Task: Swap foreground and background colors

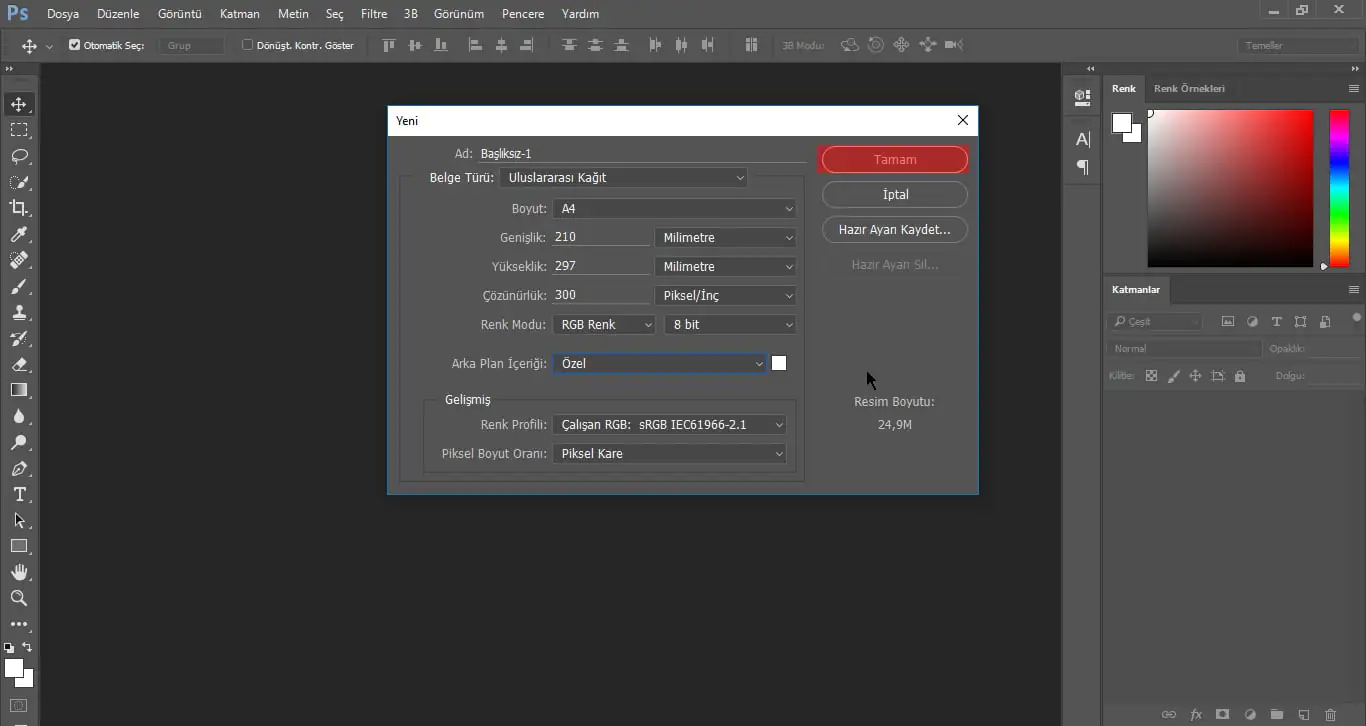Action: 27,648
